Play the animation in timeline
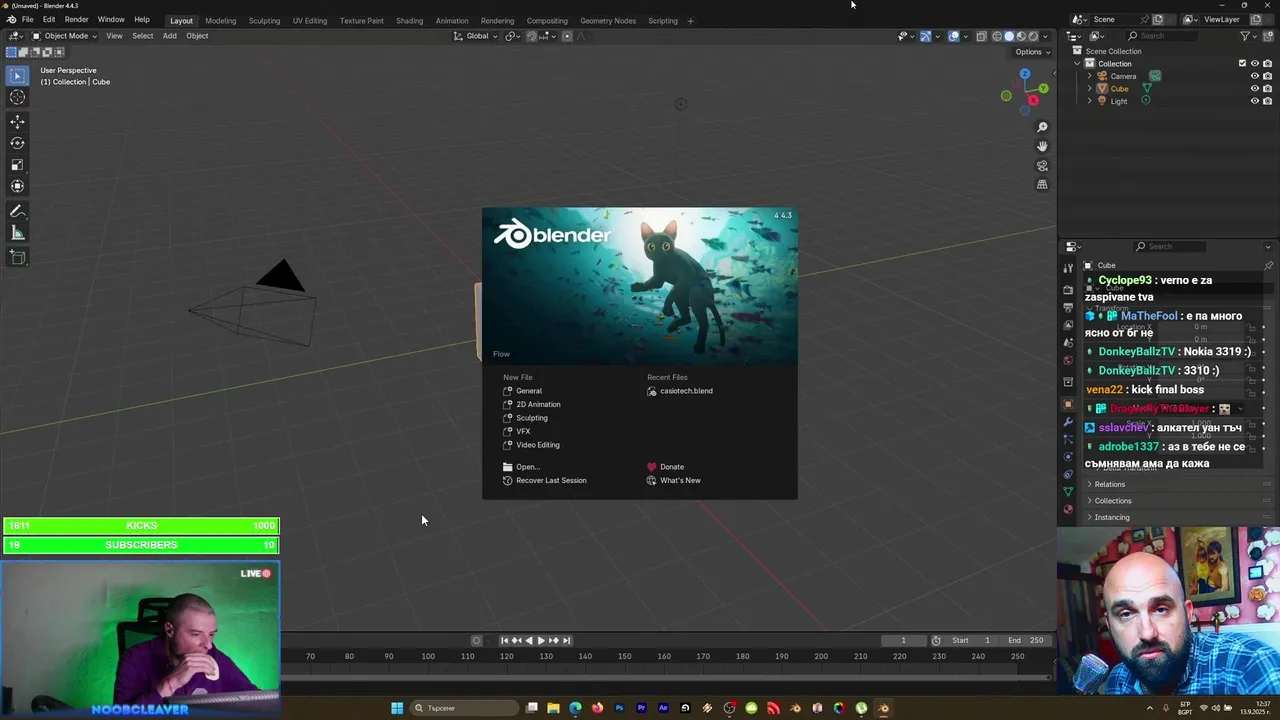 click(541, 640)
